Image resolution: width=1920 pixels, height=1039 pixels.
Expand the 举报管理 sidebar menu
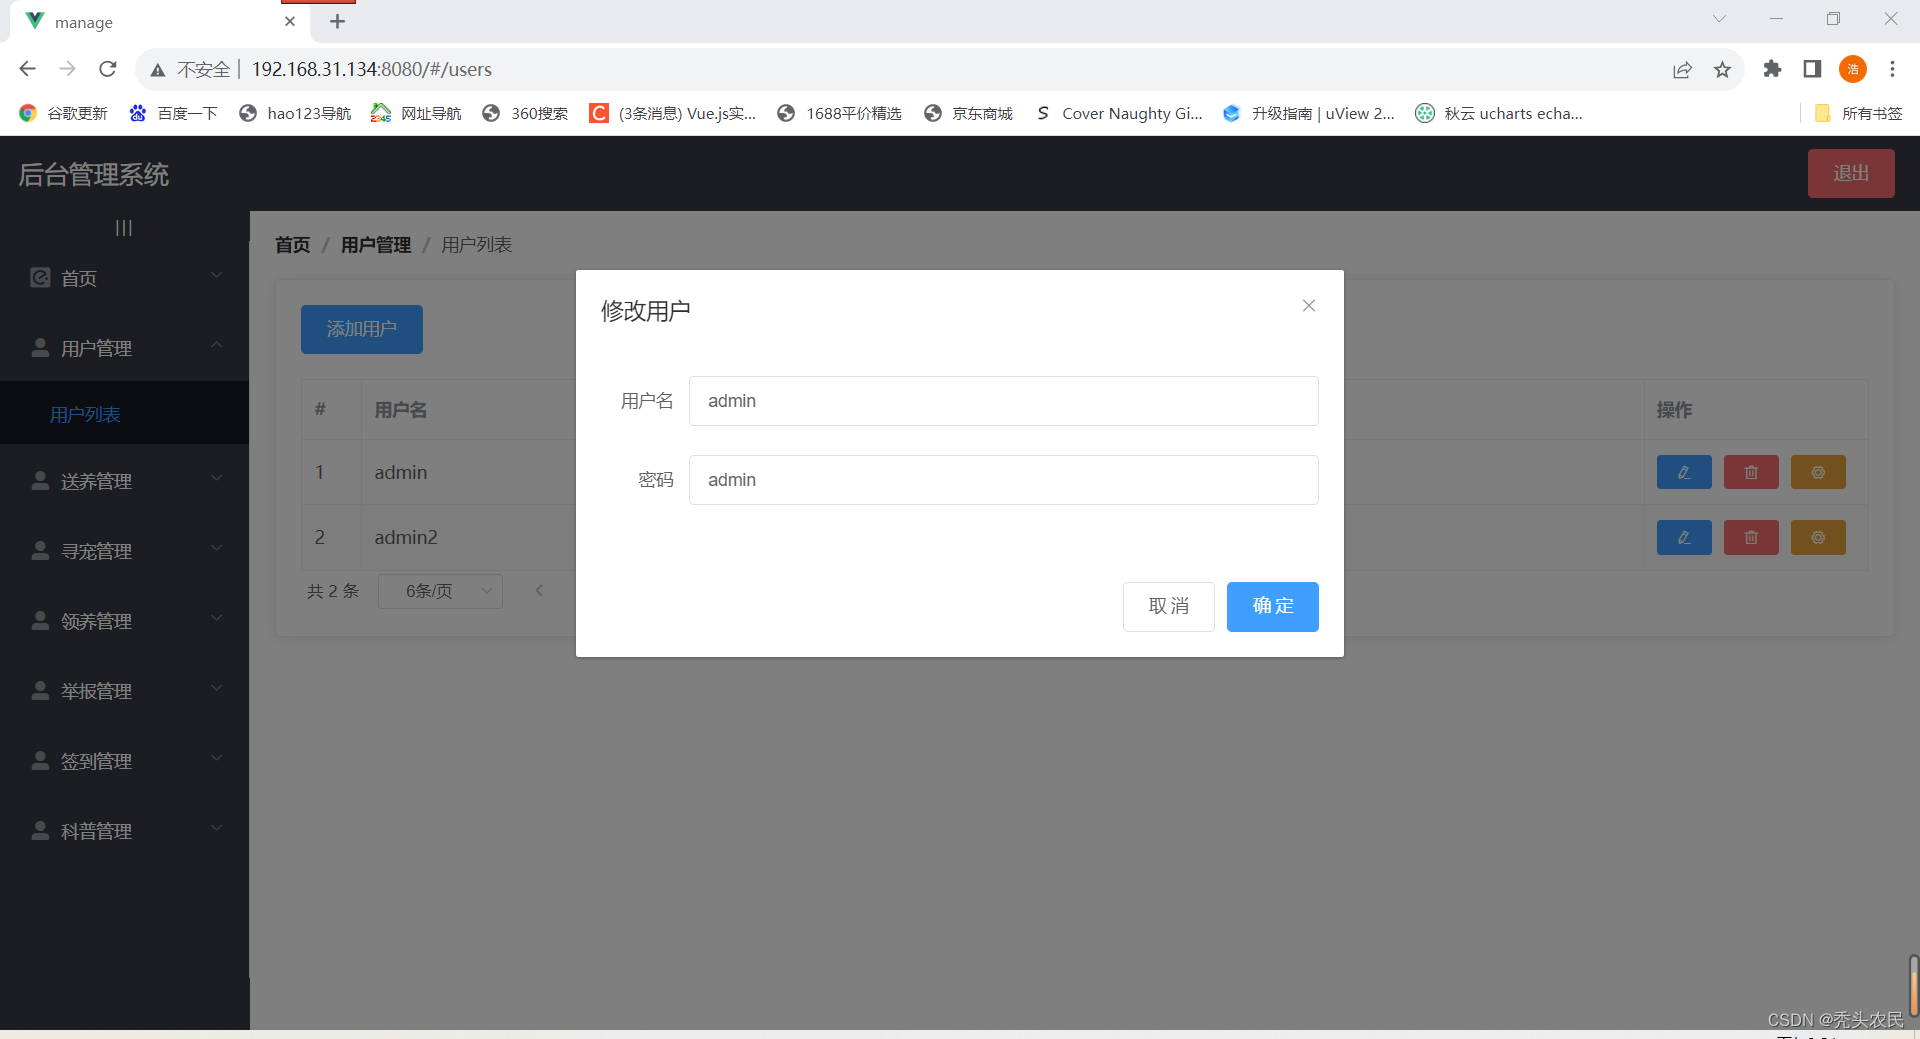124,691
